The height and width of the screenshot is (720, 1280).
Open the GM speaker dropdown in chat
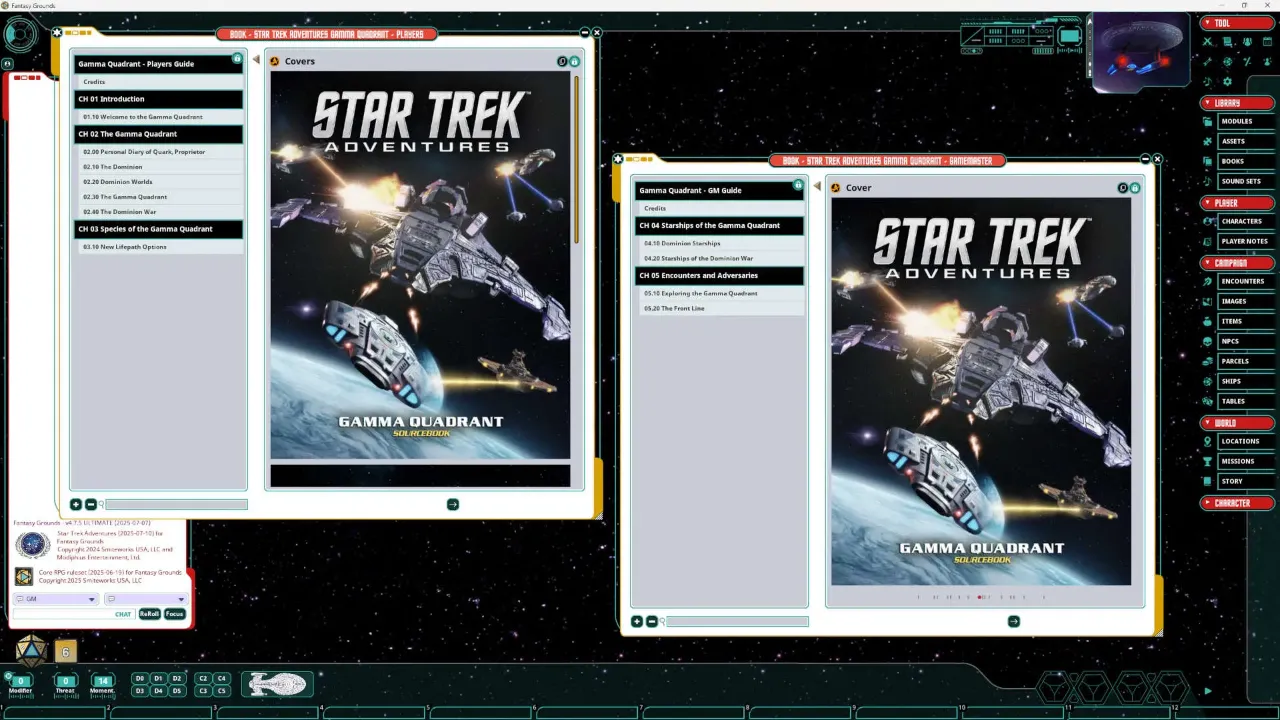point(55,599)
